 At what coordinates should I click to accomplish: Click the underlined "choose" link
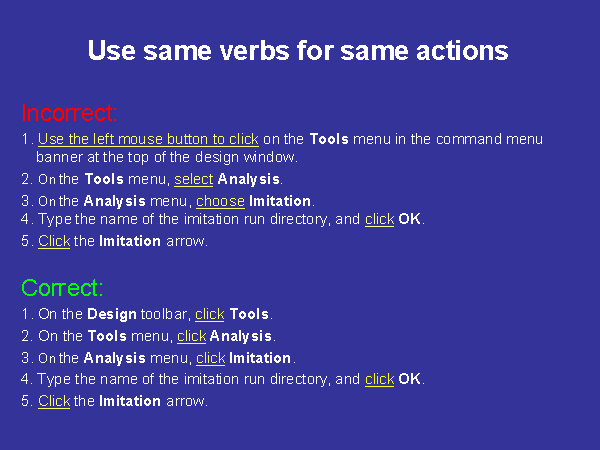tap(220, 201)
